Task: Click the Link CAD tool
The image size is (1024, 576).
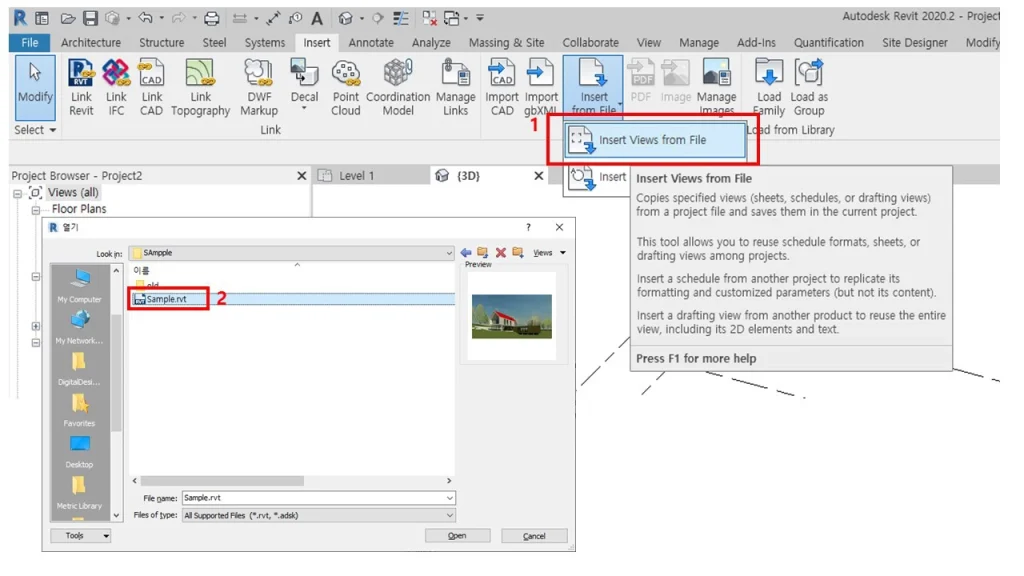Action: 151,88
